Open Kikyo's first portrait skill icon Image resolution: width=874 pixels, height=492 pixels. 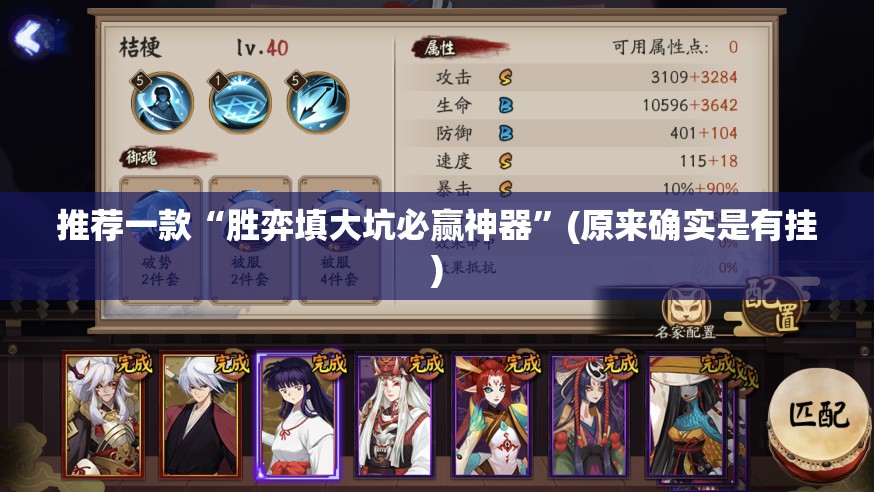pyautogui.click(x=162, y=103)
